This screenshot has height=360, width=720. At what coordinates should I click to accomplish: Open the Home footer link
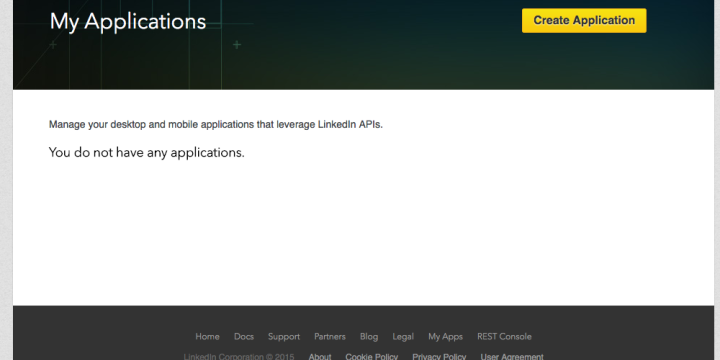tap(207, 337)
